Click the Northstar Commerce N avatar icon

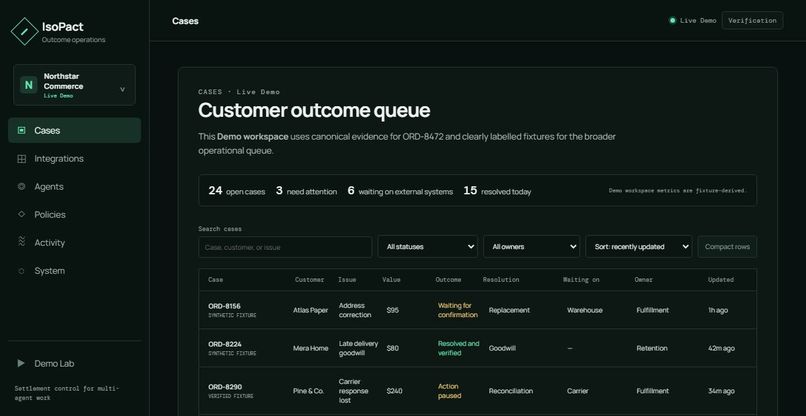(x=28, y=85)
